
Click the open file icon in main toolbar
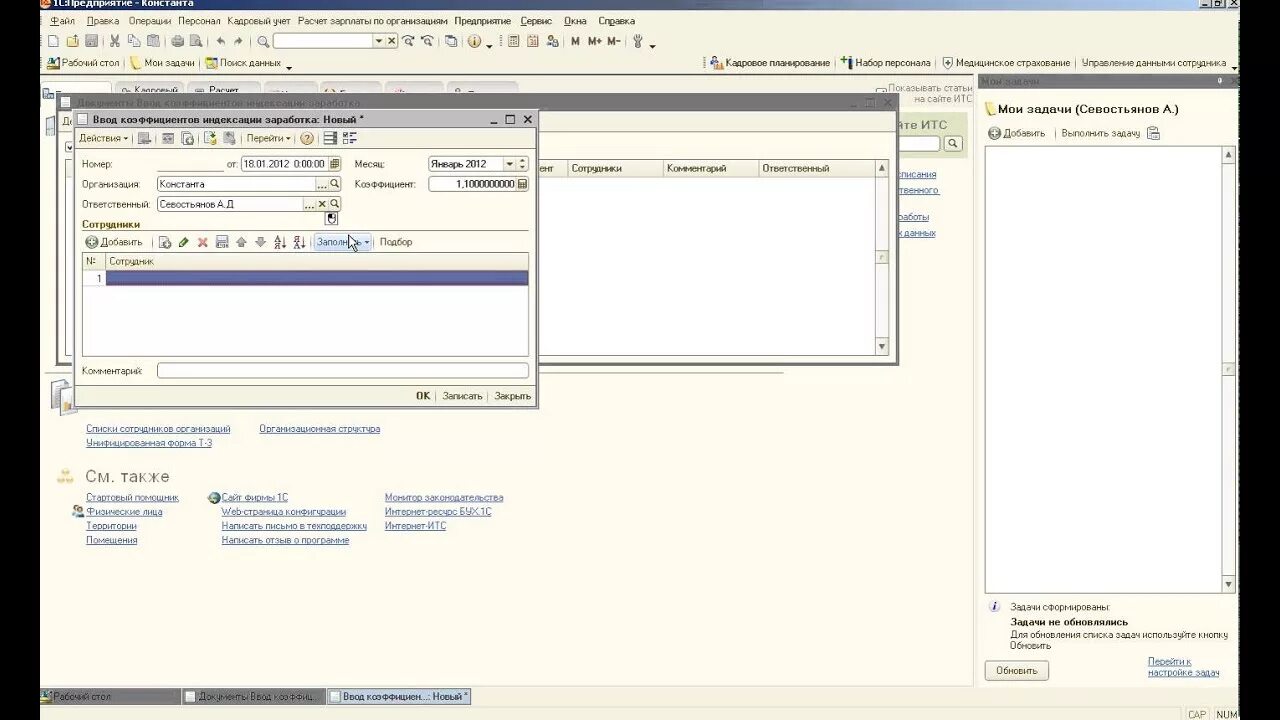(73, 41)
